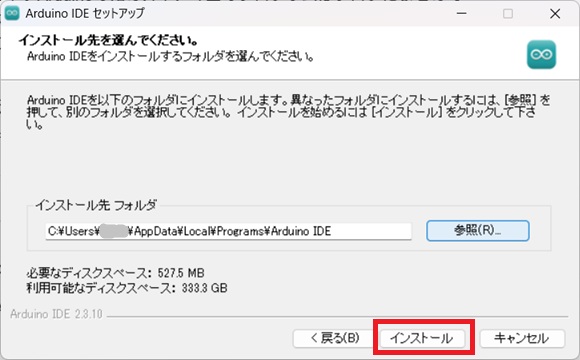
Task: Click the subheading about choosing install folder
Action: pyautogui.click(x=171, y=57)
